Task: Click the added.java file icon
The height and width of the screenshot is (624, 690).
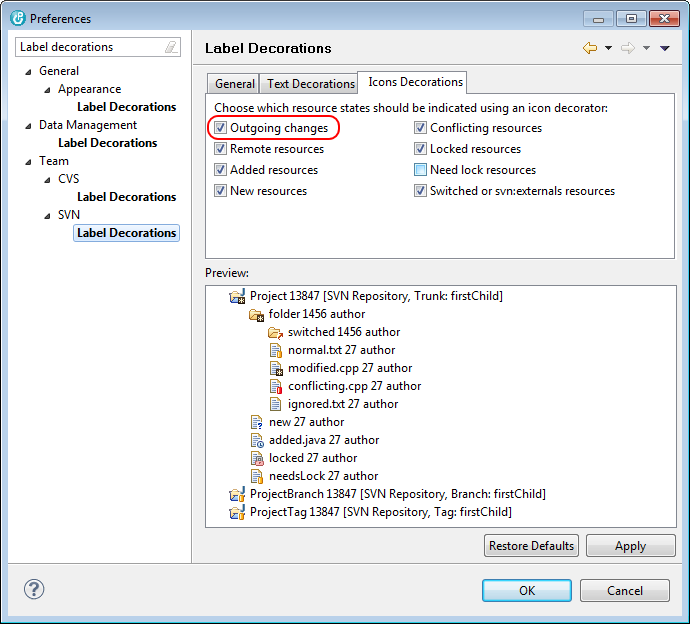Action: coord(257,440)
